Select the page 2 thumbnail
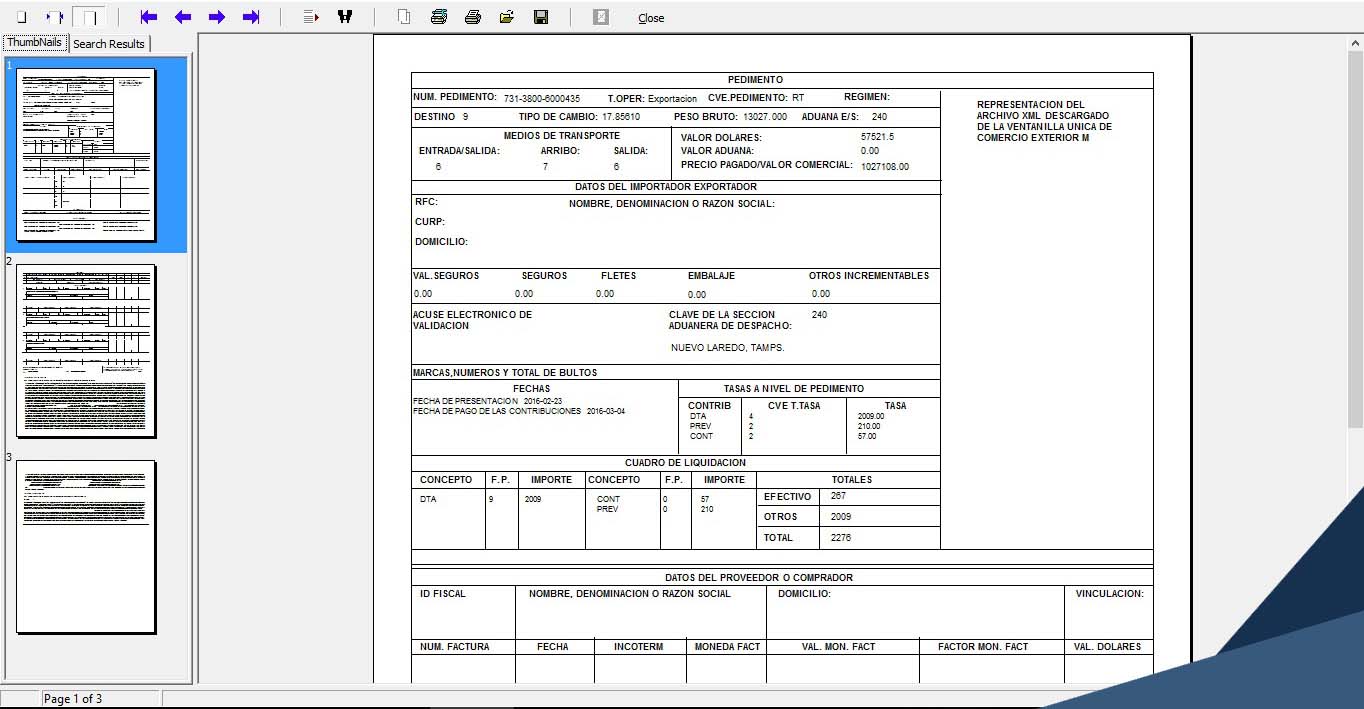 (x=86, y=350)
